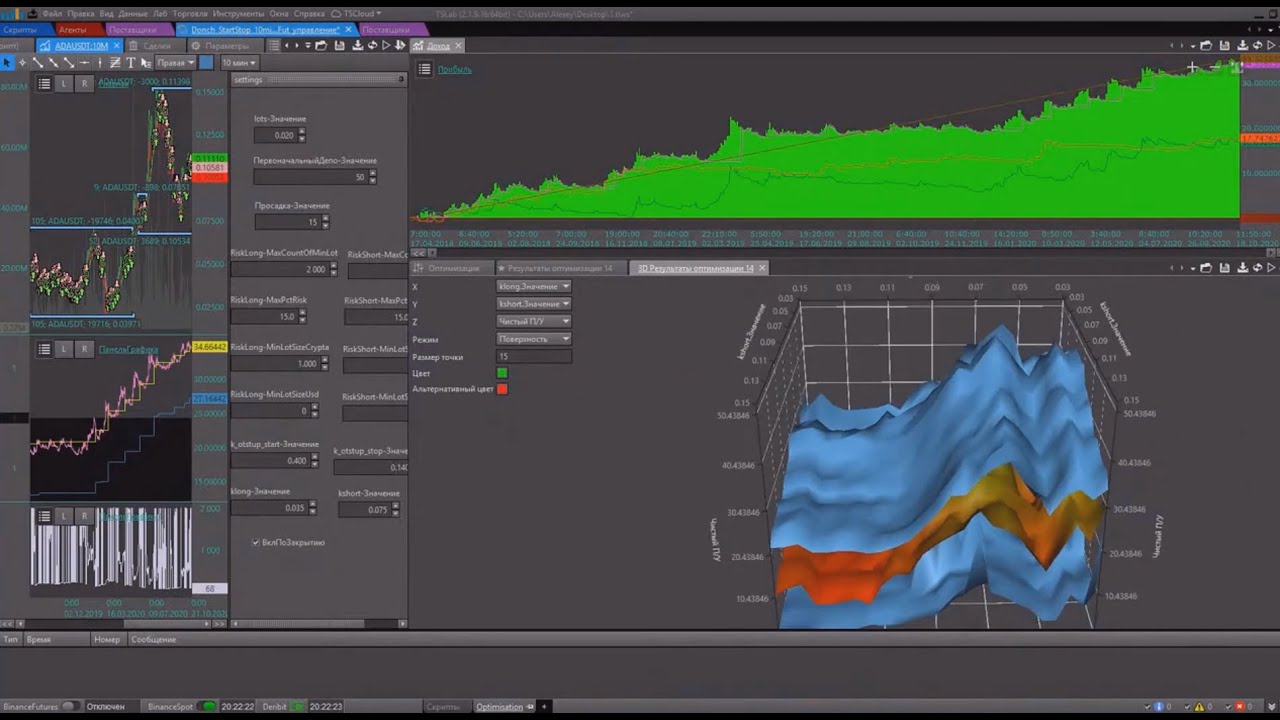Viewport: 1280px width, 720px height.
Task: Click the download icon in script toolbar
Action: [357, 46]
